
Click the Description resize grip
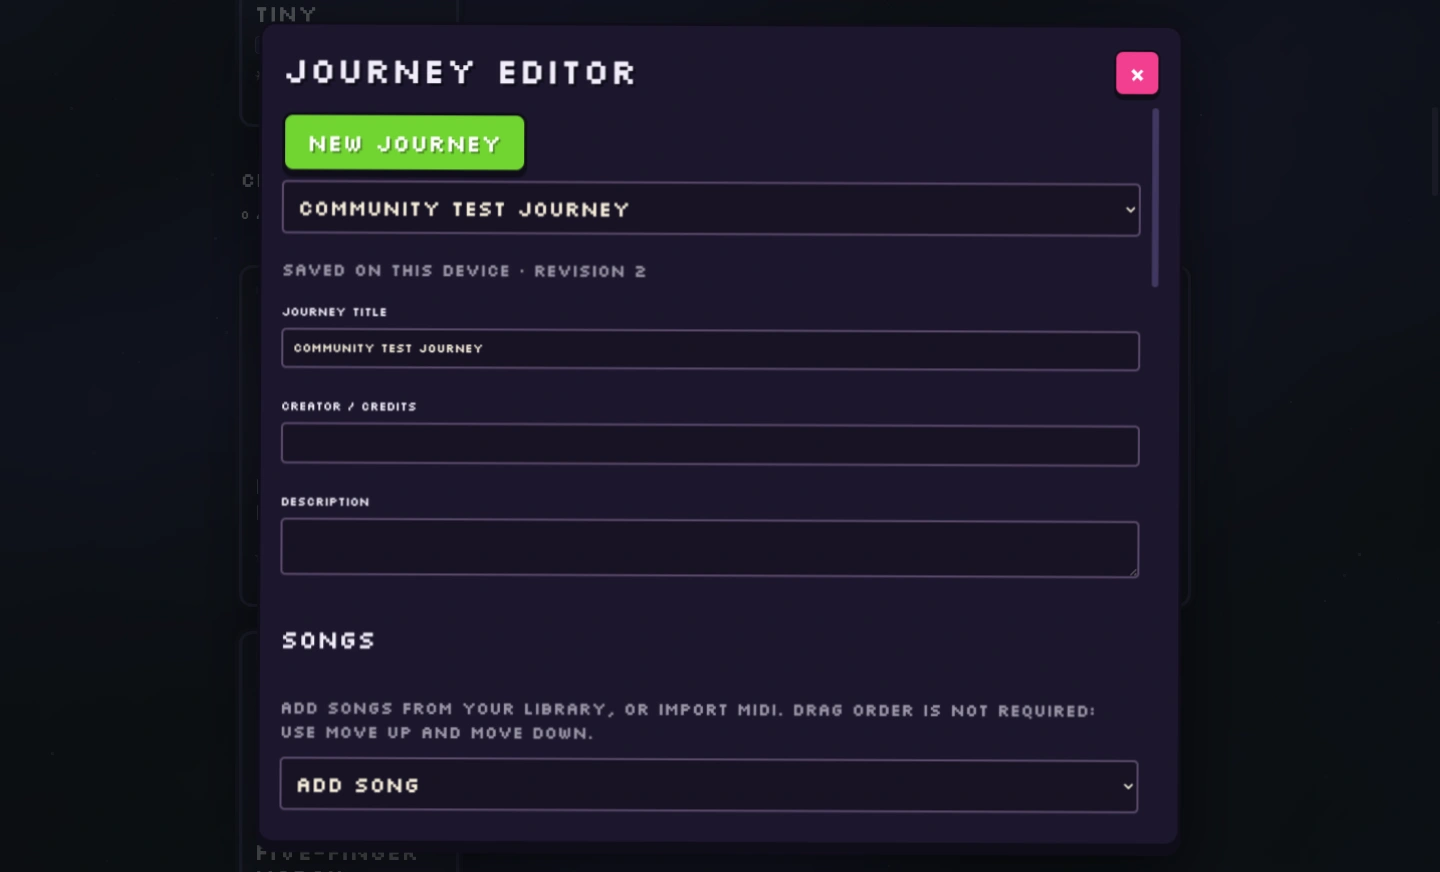tap(1133, 571)
